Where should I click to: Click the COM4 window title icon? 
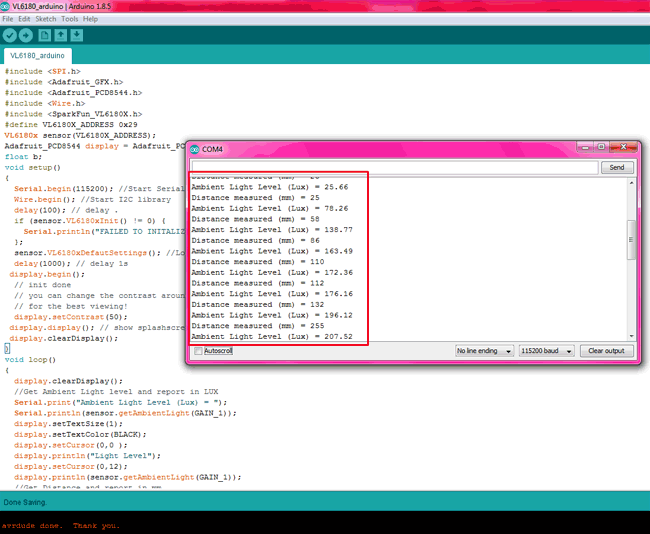point(195,149)
